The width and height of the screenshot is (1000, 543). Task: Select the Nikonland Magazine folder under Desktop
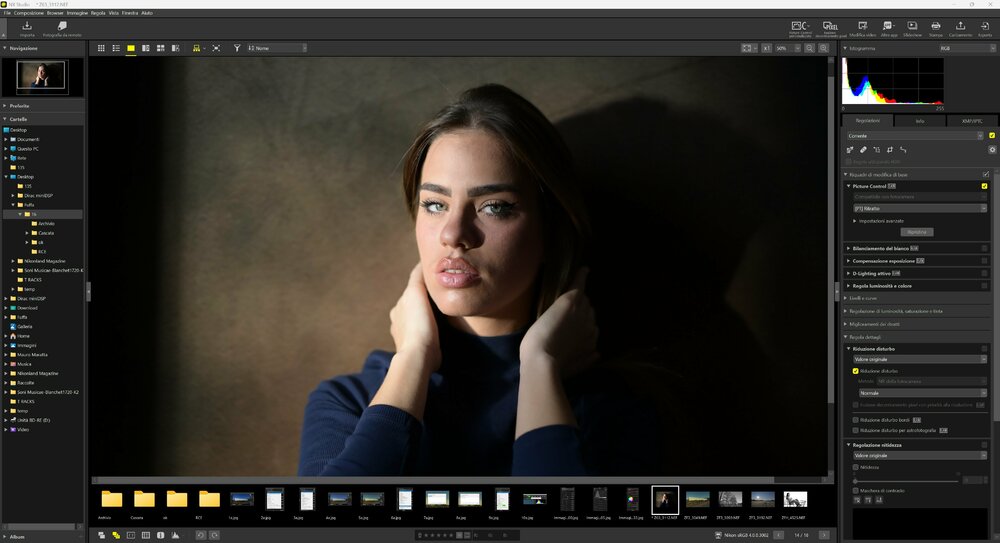45,261
